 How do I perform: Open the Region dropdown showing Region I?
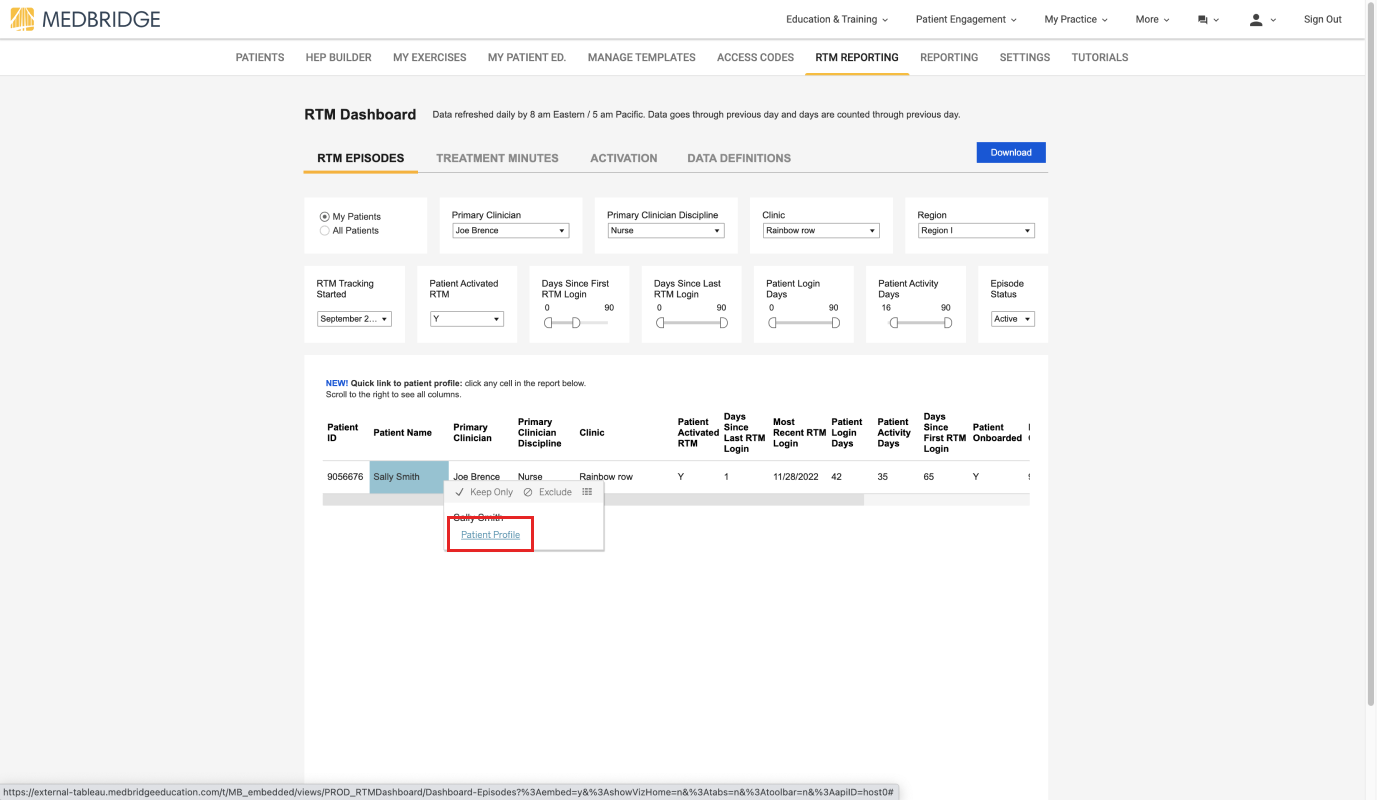[976, 231]
